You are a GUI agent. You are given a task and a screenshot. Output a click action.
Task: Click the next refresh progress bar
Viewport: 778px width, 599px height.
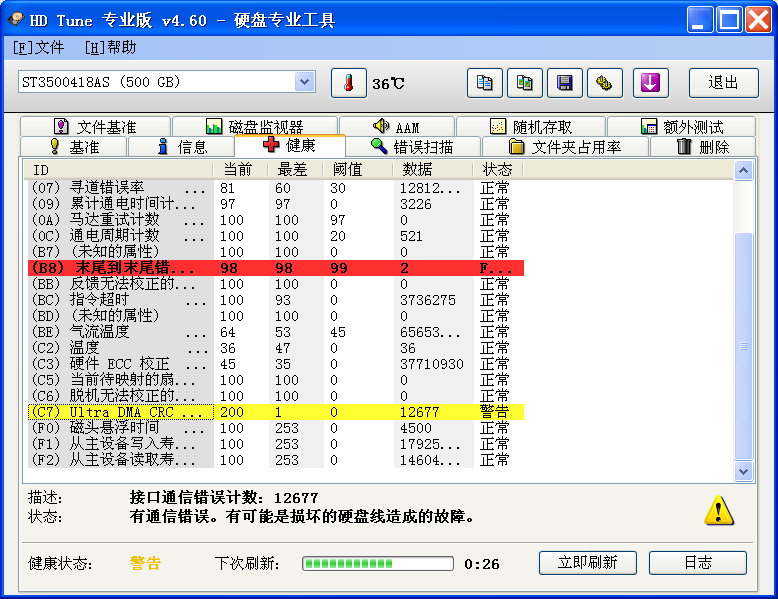[x=378, y=563]
